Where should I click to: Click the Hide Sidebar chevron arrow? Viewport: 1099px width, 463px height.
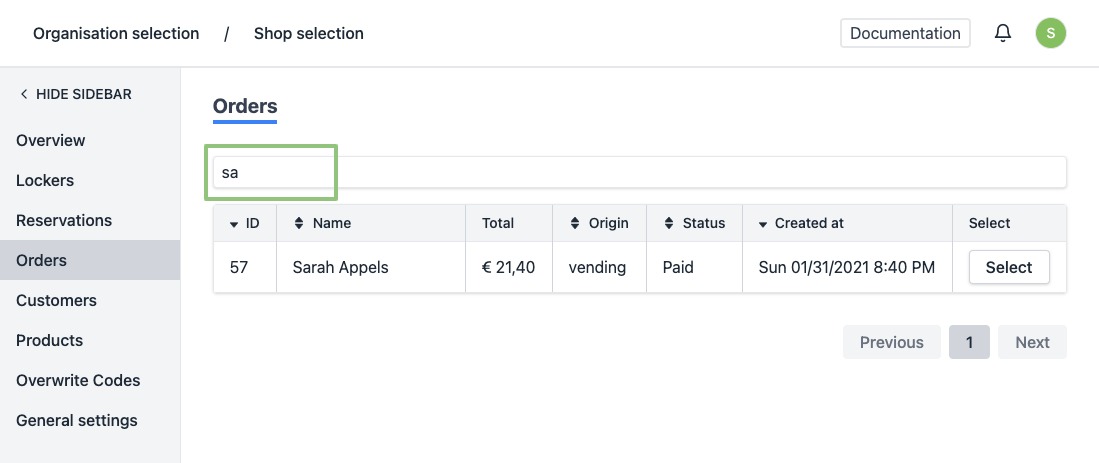(x=24, y=94)
